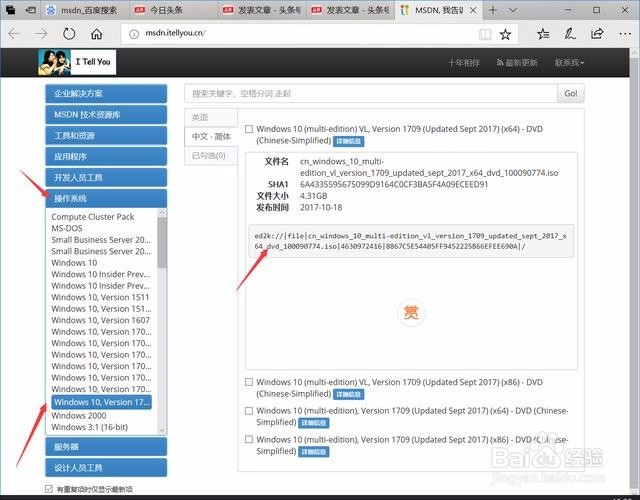
Task: Click the OS list scroll up arrow
Action: coord(162,213)
